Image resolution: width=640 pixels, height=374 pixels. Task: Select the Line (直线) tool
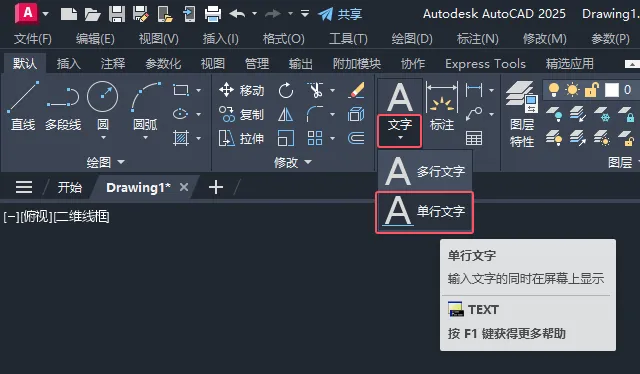[23, 106]
